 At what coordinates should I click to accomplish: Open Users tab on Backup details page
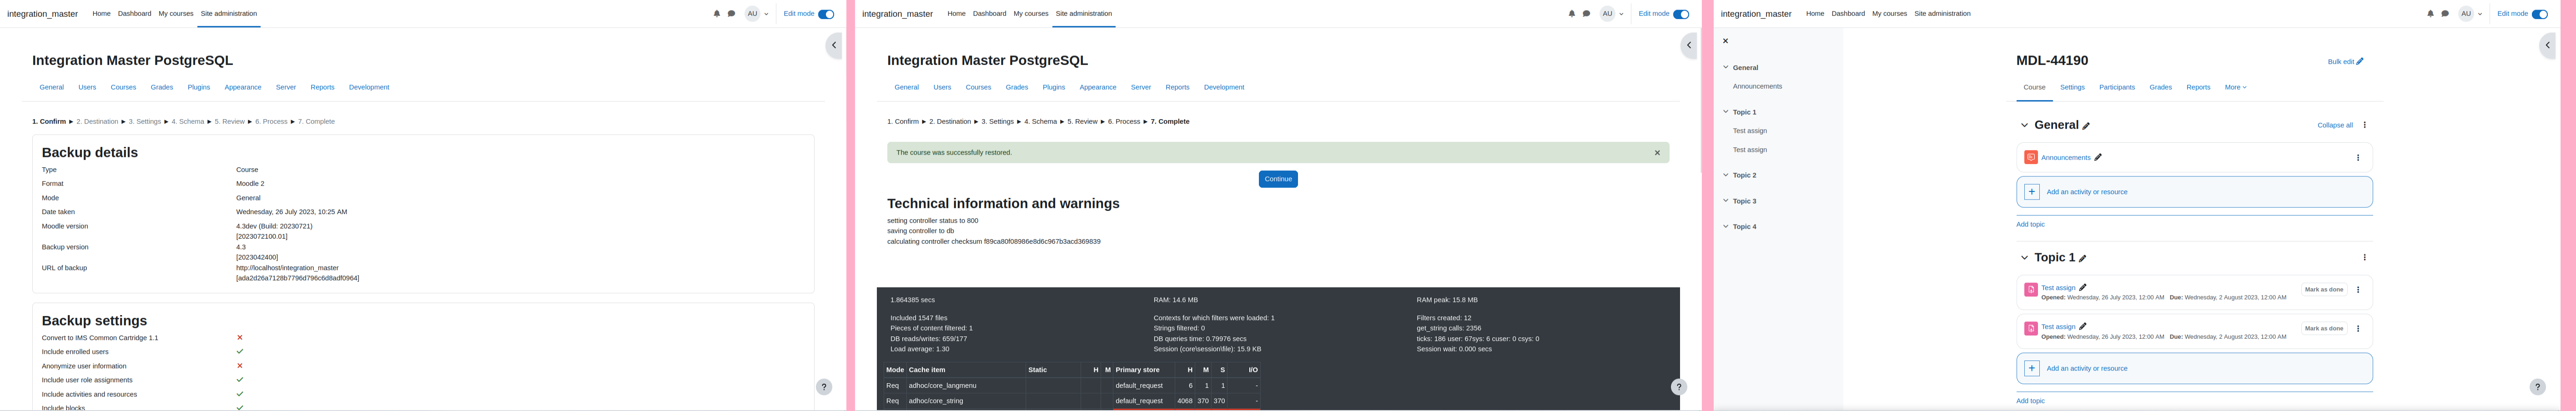[x=87, y=87]
